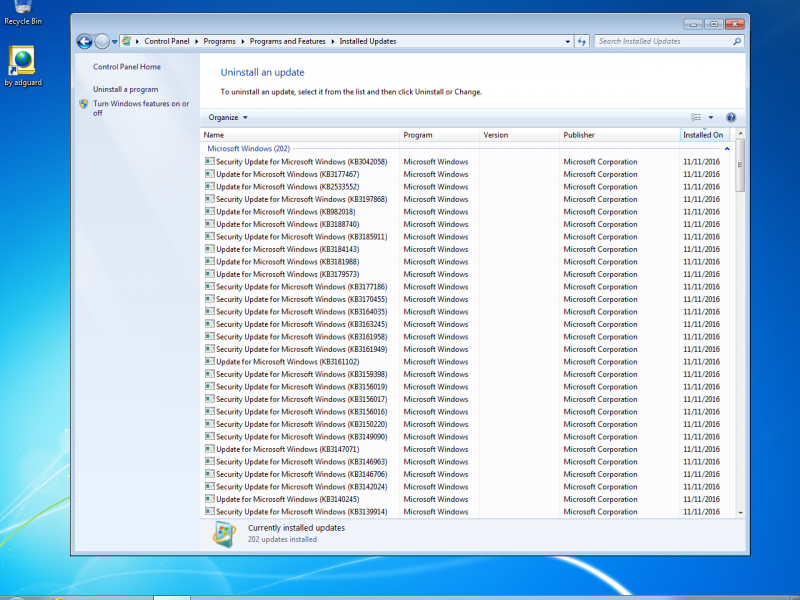Expand arrow after Programs and Features breadcrumb
Viewport: 800px width, 600px height.
coord(333,41)
